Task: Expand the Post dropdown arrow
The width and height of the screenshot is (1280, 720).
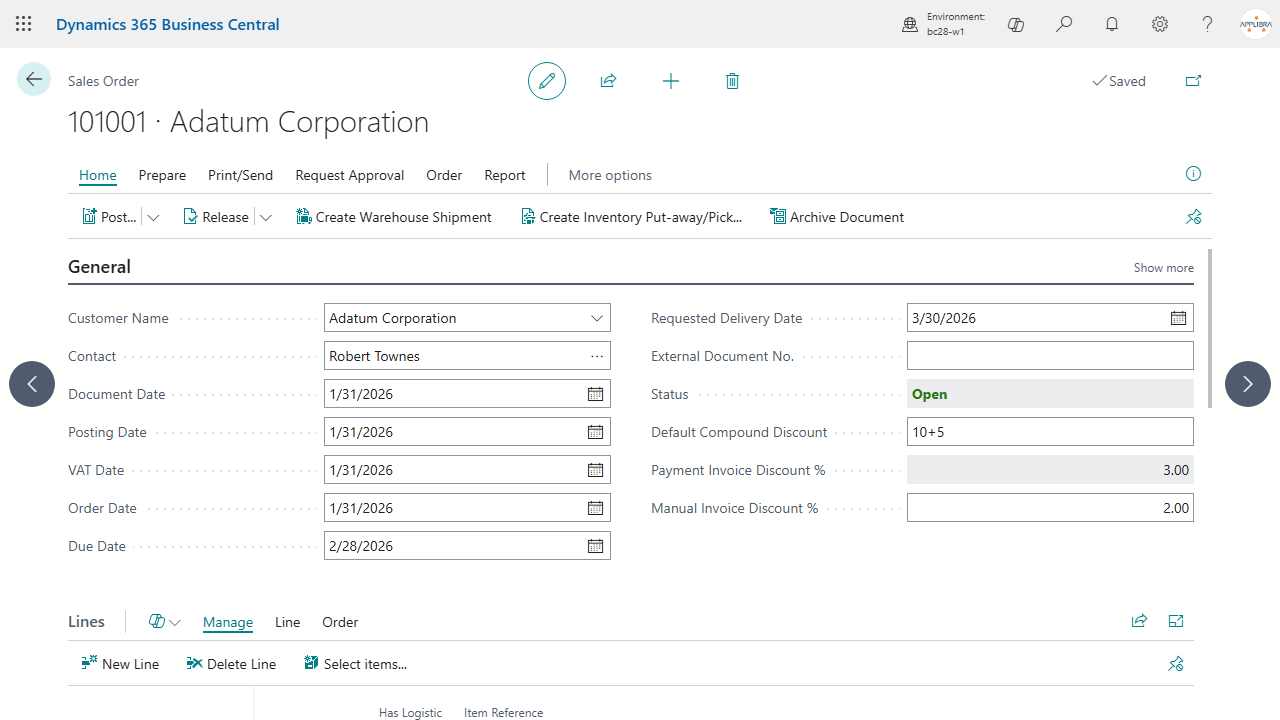Action: (153, 217)
